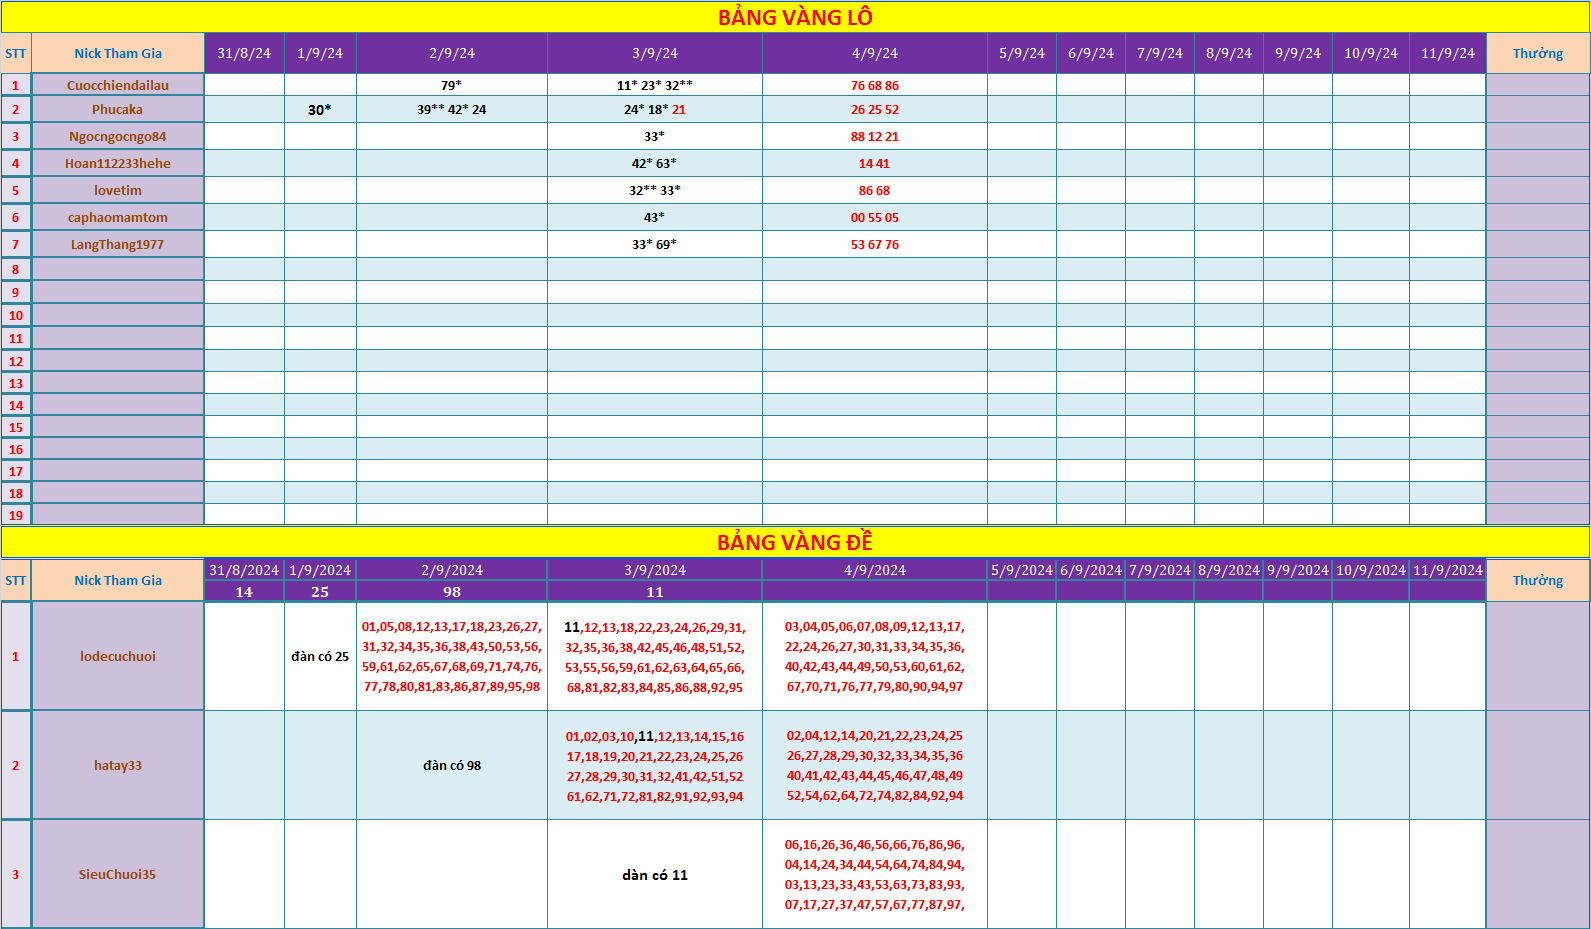The image size is (1591, 929).
Task: Click the đàn có 25 cell
Action: (320, 656)
